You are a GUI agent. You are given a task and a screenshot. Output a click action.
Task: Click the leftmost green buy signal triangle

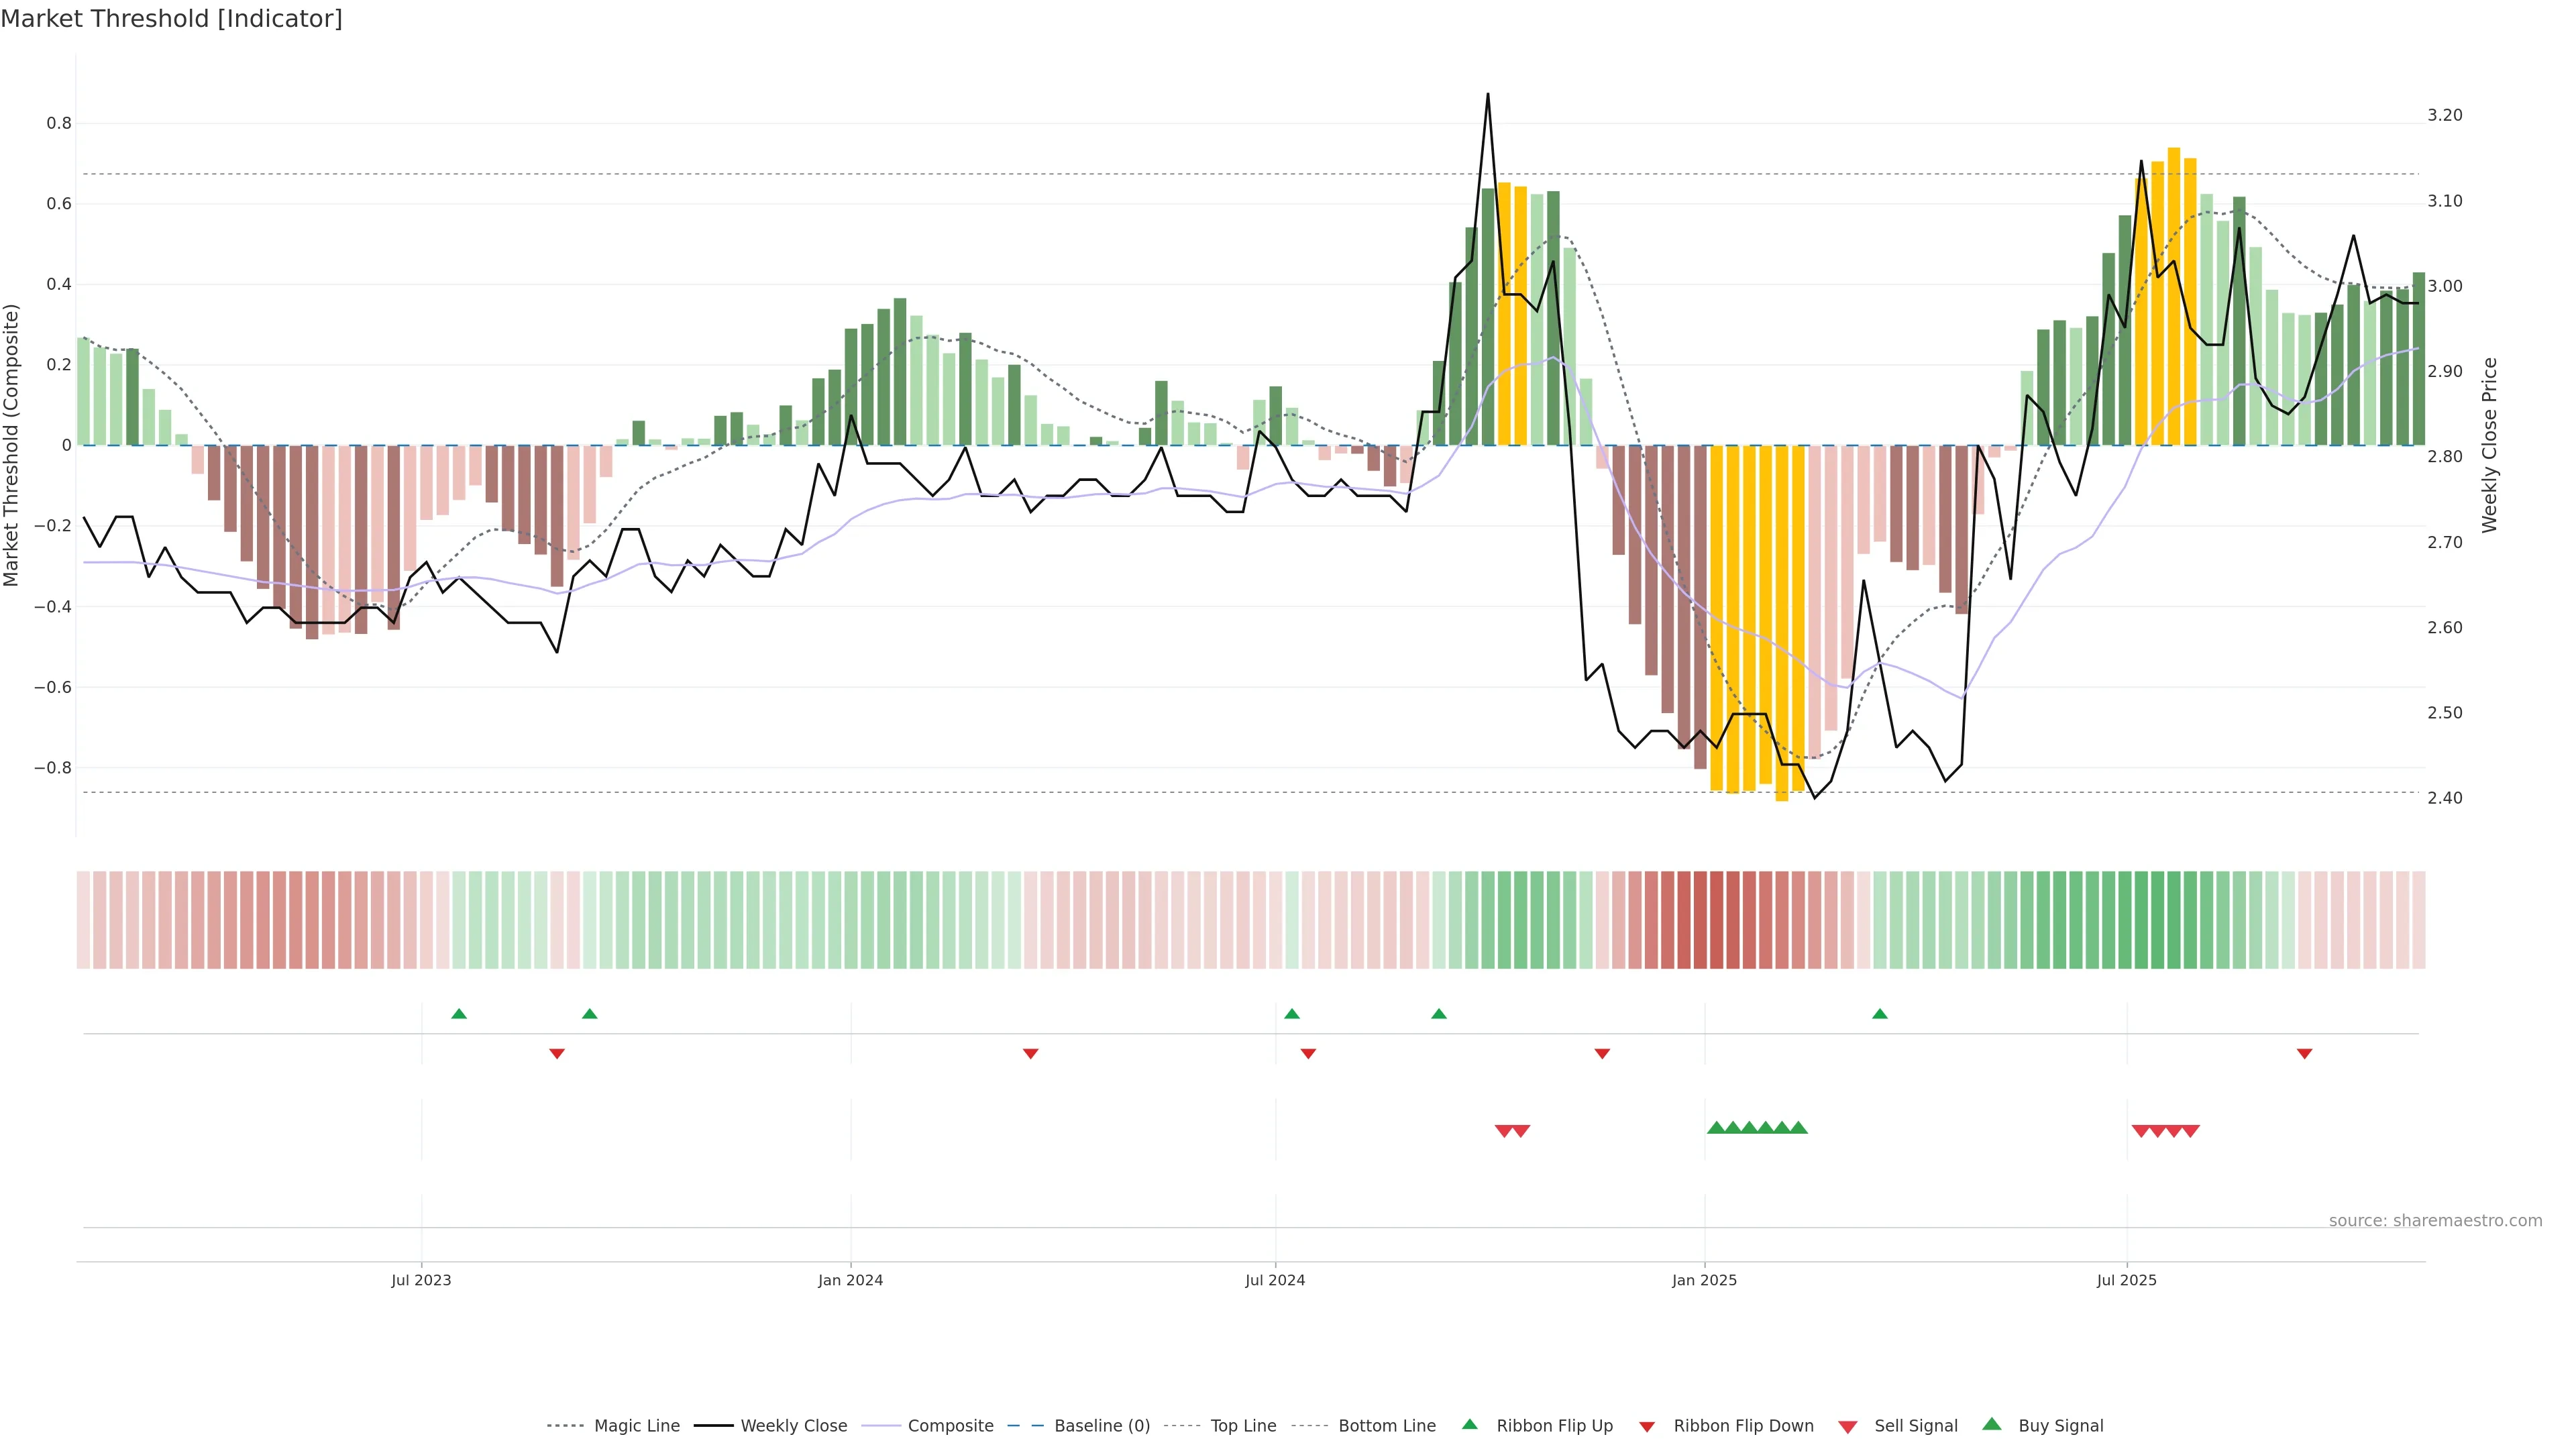(x=1716, y=1128)
